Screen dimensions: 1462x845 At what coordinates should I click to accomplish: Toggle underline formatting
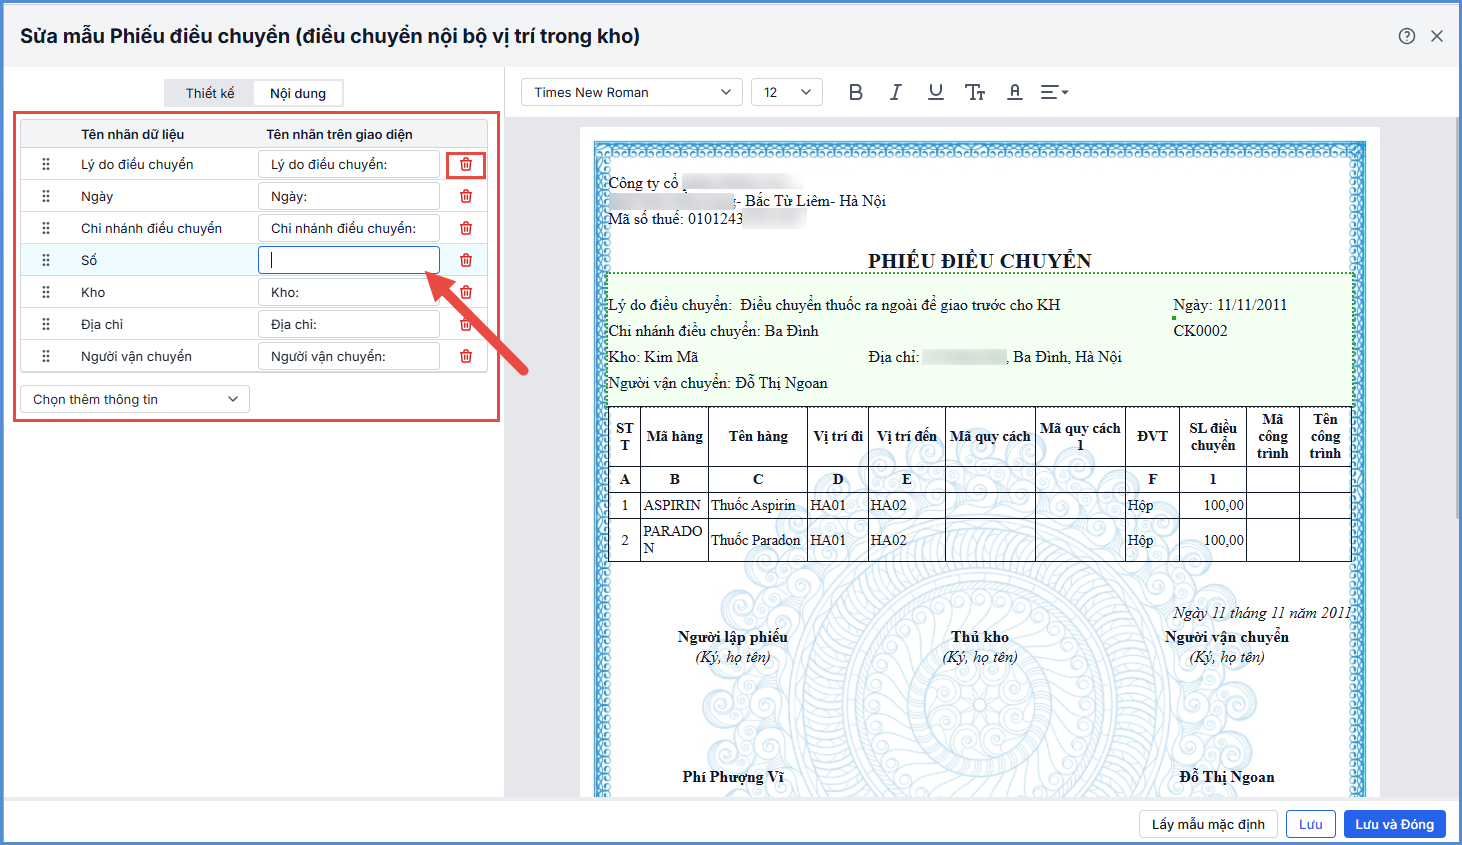[936, 92]
